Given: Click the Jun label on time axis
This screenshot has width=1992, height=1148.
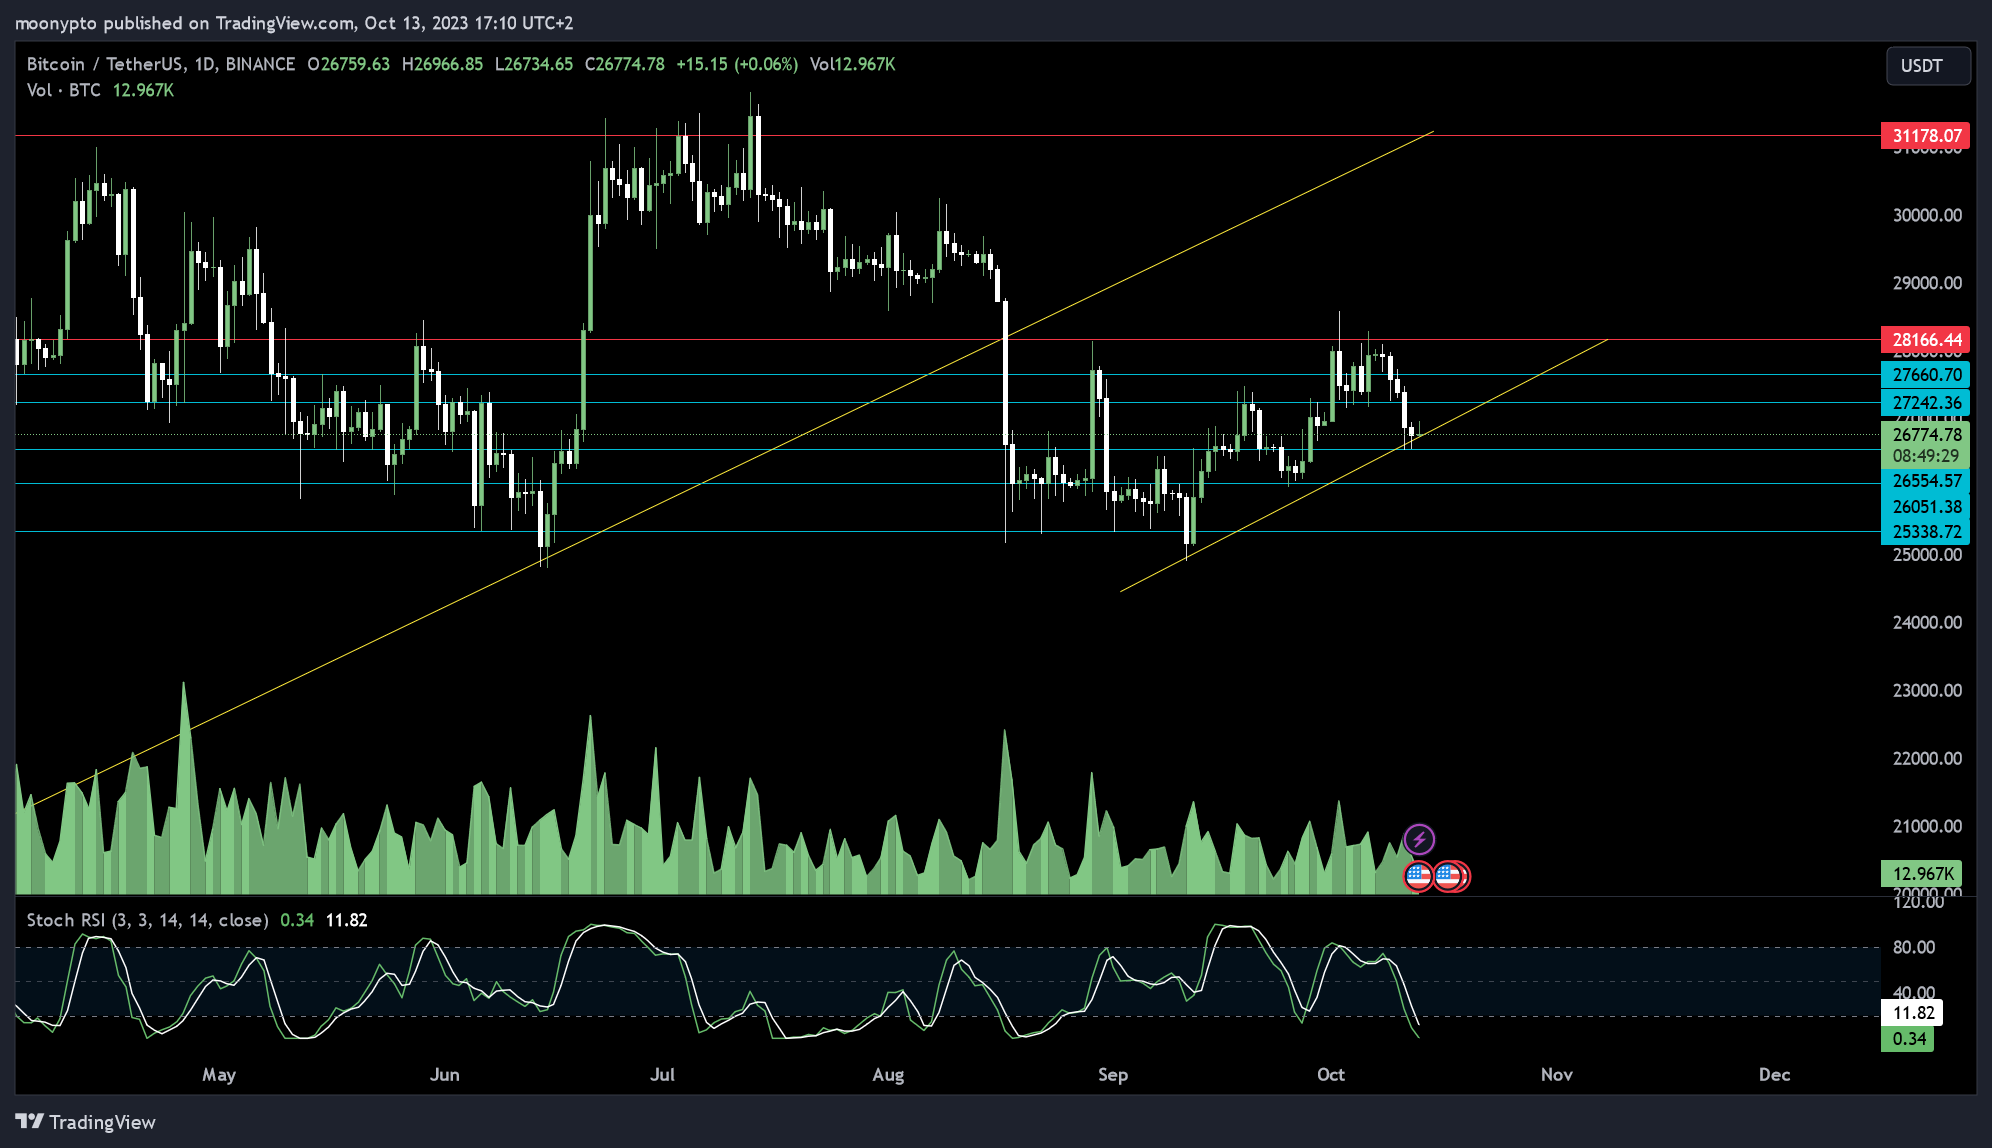Looking at the screenshot, I should pos(445,1075).
